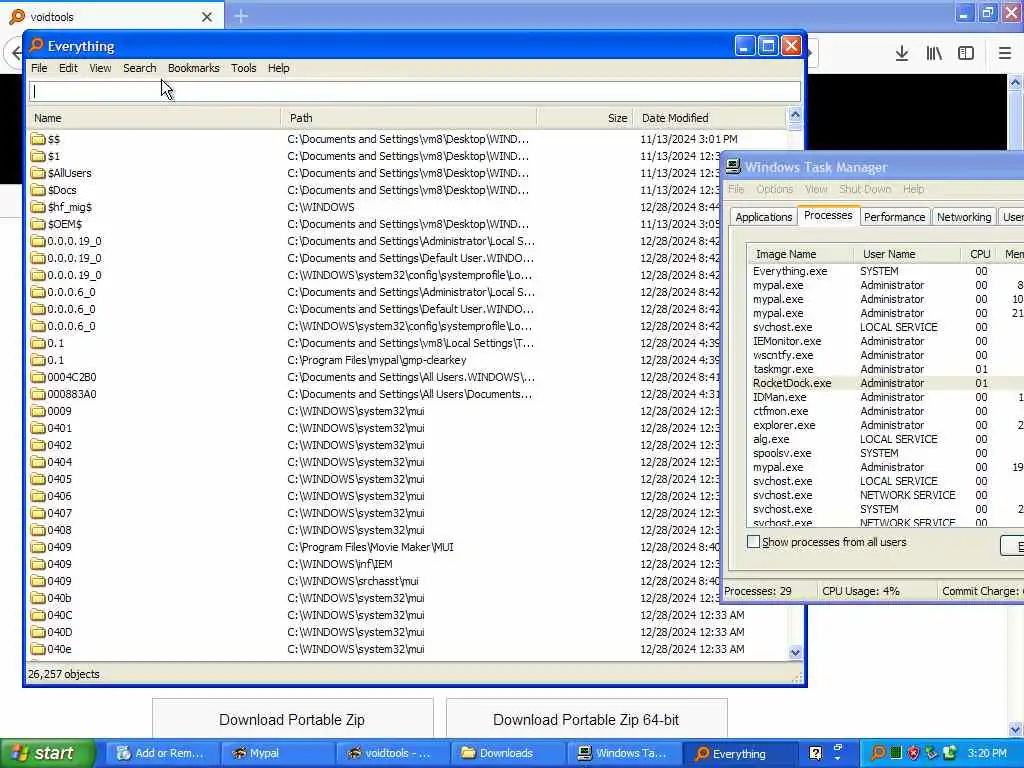Sort processes by User Name column
Viewport: 1024px width, 768px height.
pos(907,254)
